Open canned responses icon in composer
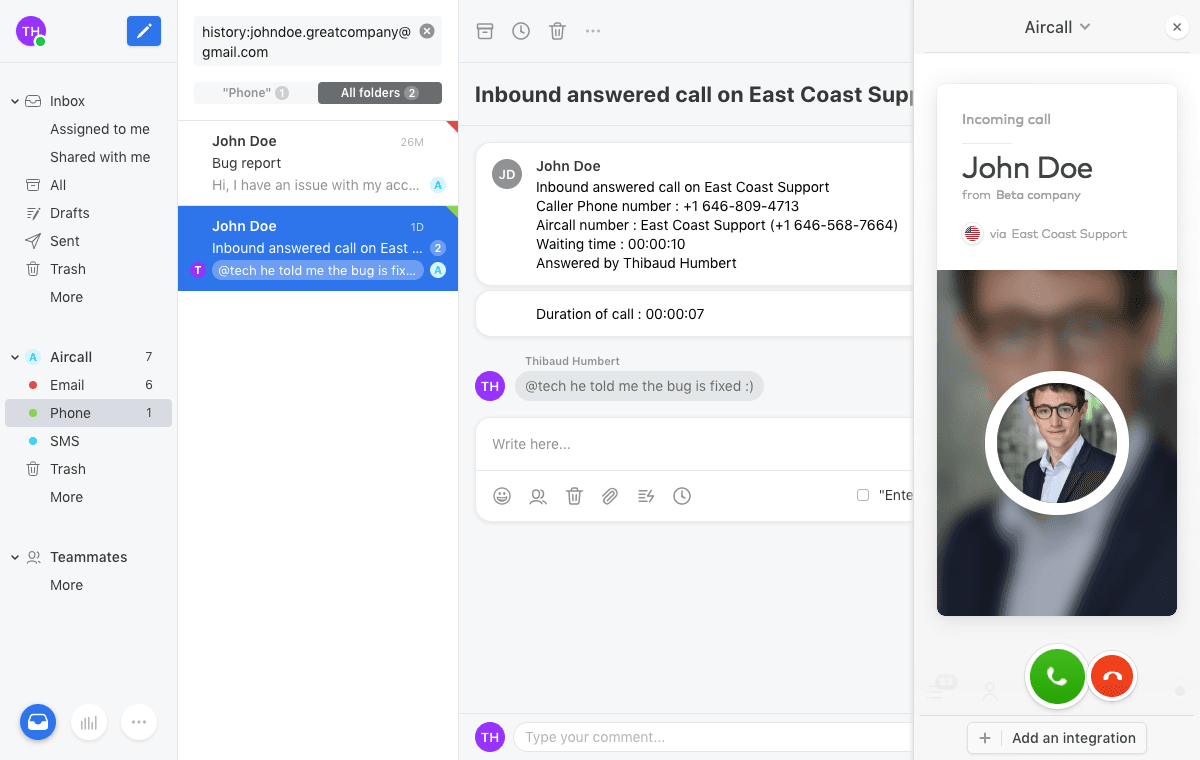The width and height of the screenshot is (1200, 760). coord(646,496)
